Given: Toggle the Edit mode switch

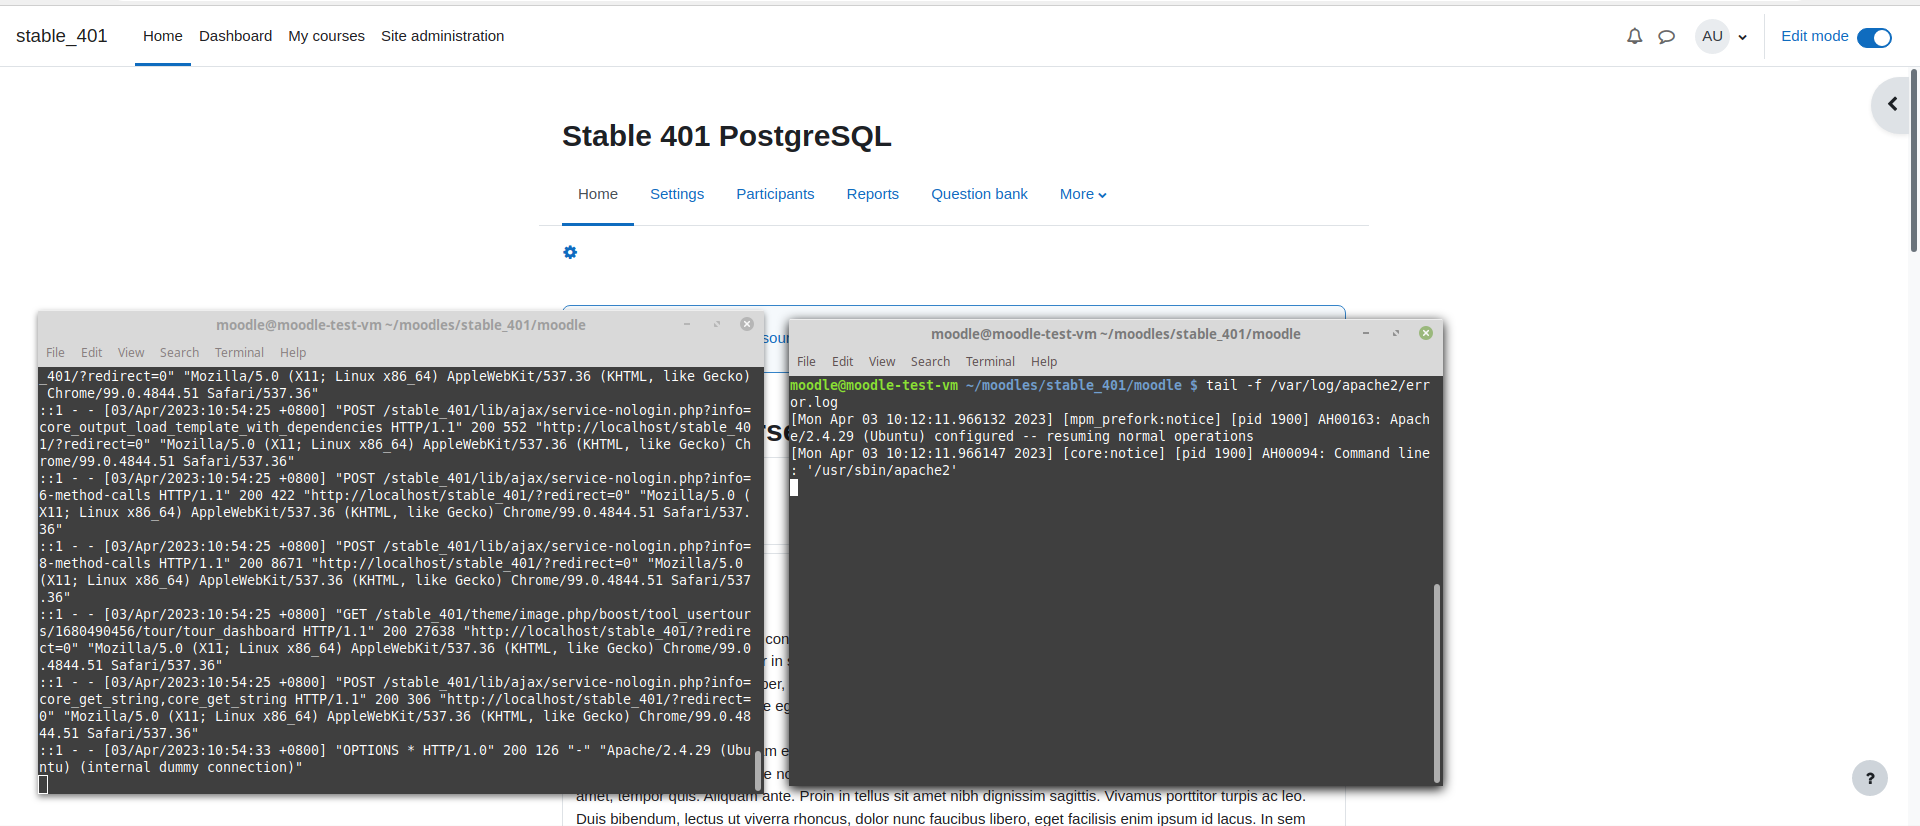Looking at the screenshot, I should point(1874,37).
